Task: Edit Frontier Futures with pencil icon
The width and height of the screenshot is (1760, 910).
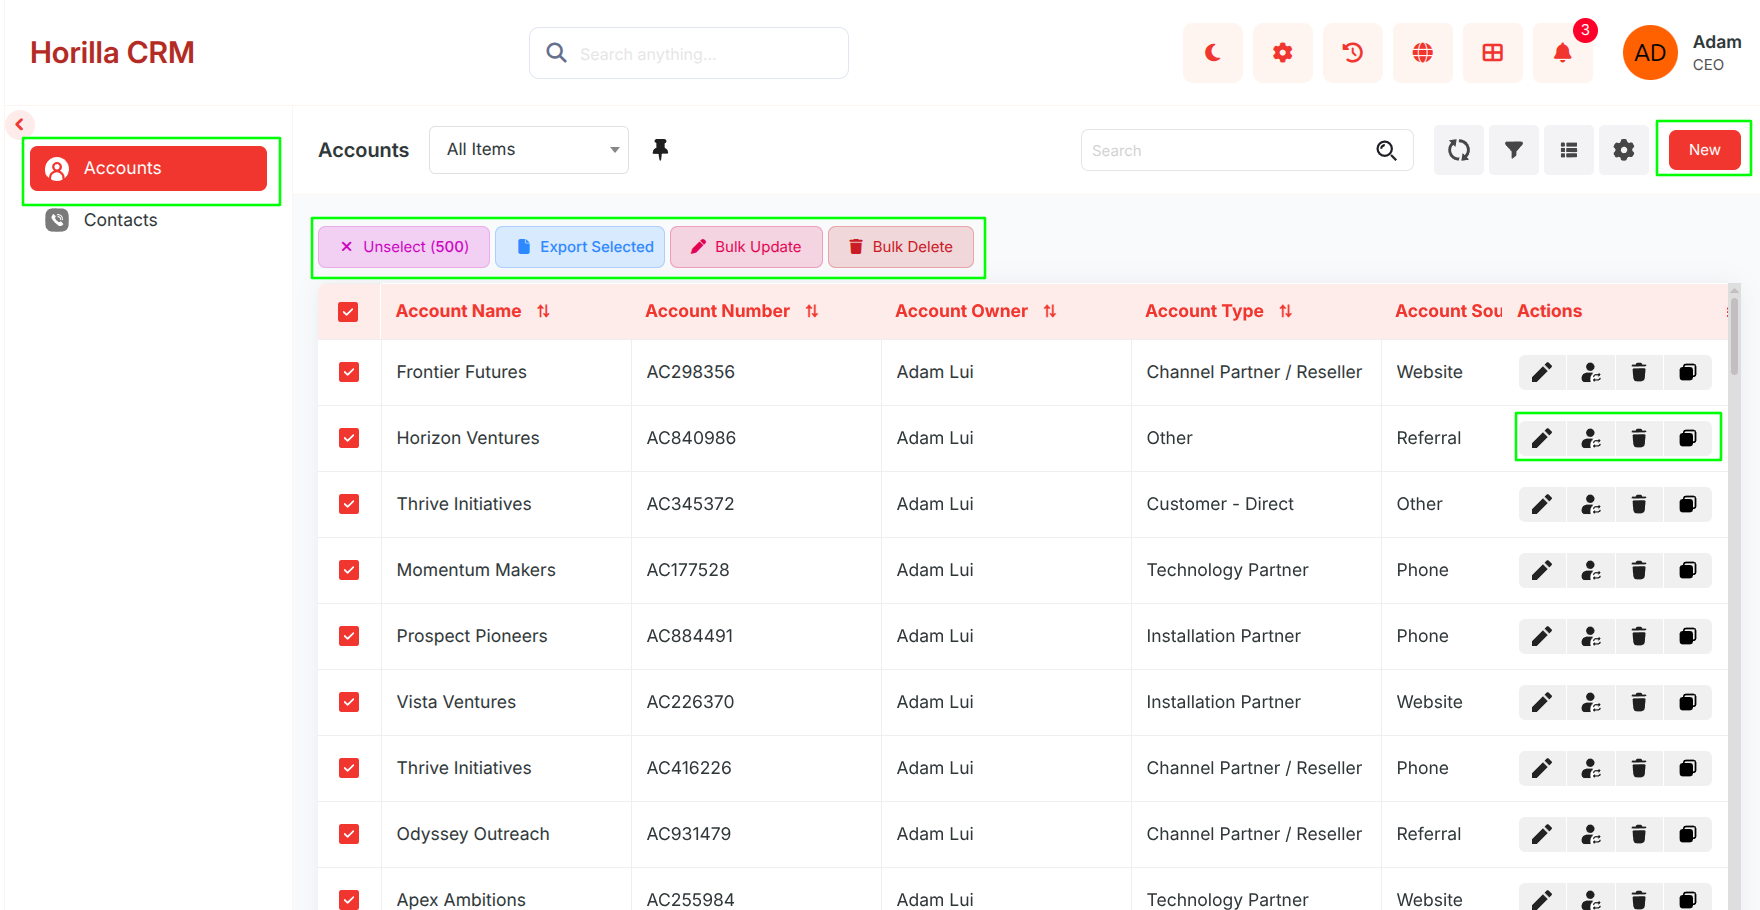Action: click(x=1542, y=372)
